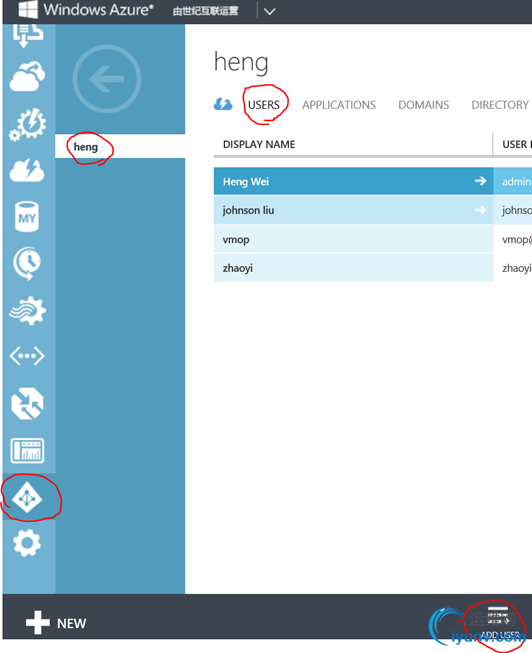Open Heng Wei details arrow
The image size is (532, 653).
pos(480,181)
